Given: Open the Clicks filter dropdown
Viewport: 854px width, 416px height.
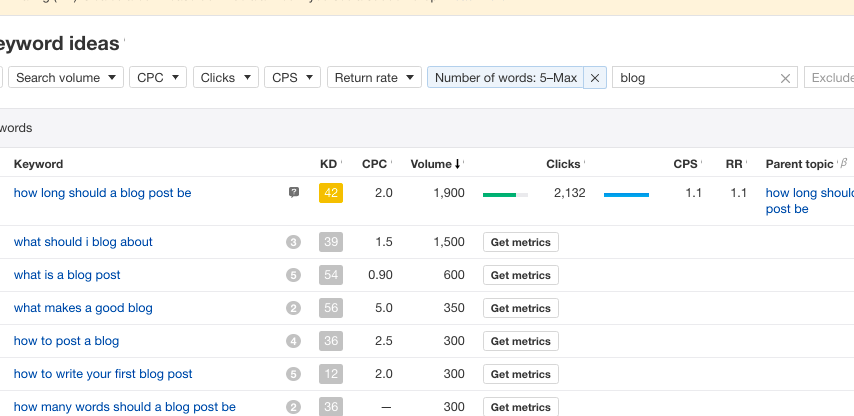Looking at the screenshot, I should [225, 77].
